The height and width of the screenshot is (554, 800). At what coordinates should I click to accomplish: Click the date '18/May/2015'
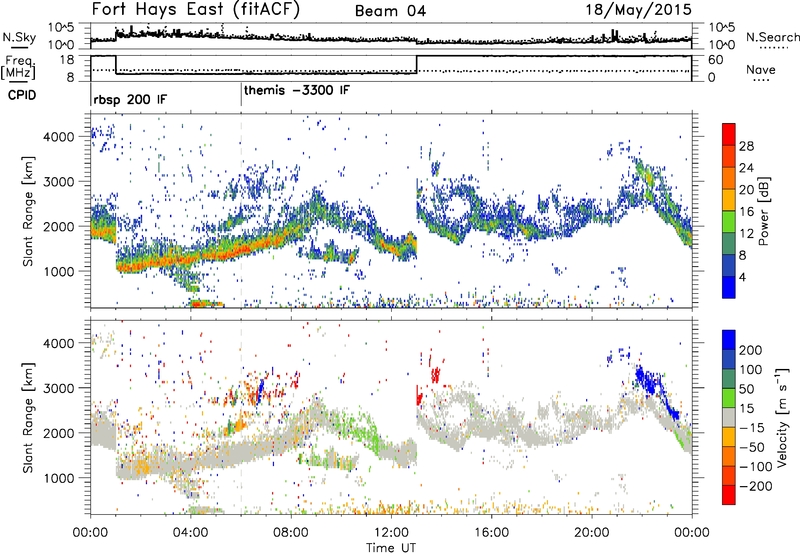[x=638, y=9]
